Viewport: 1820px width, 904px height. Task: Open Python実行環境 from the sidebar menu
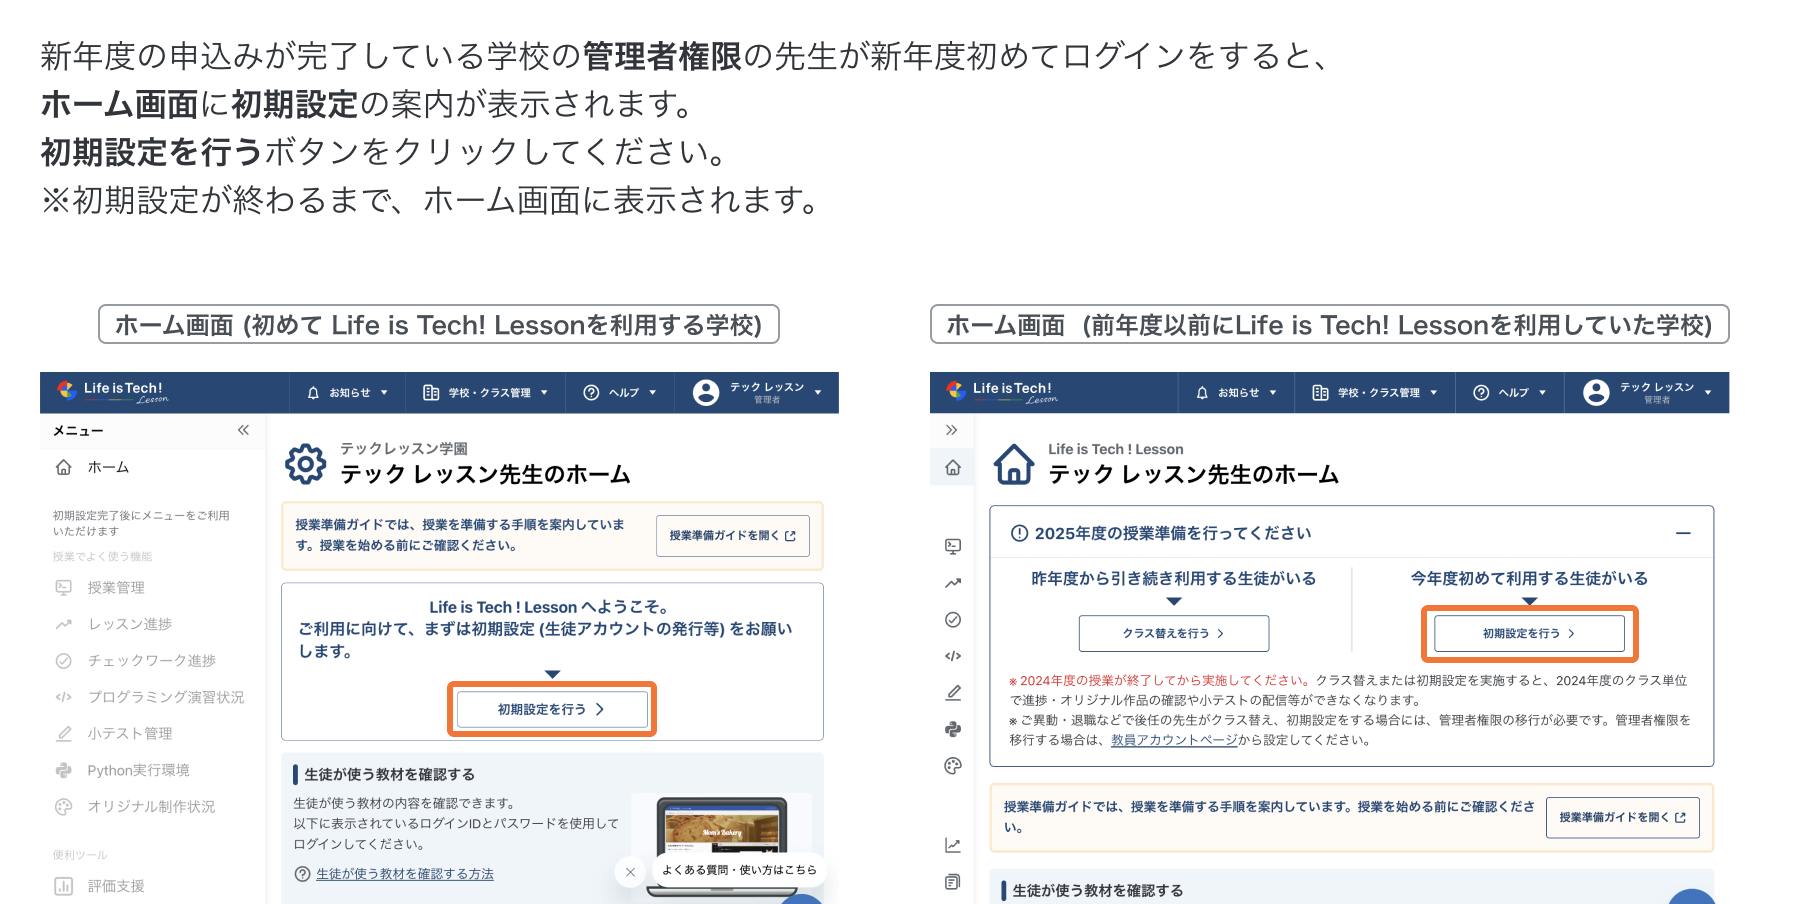click(138, 770)
